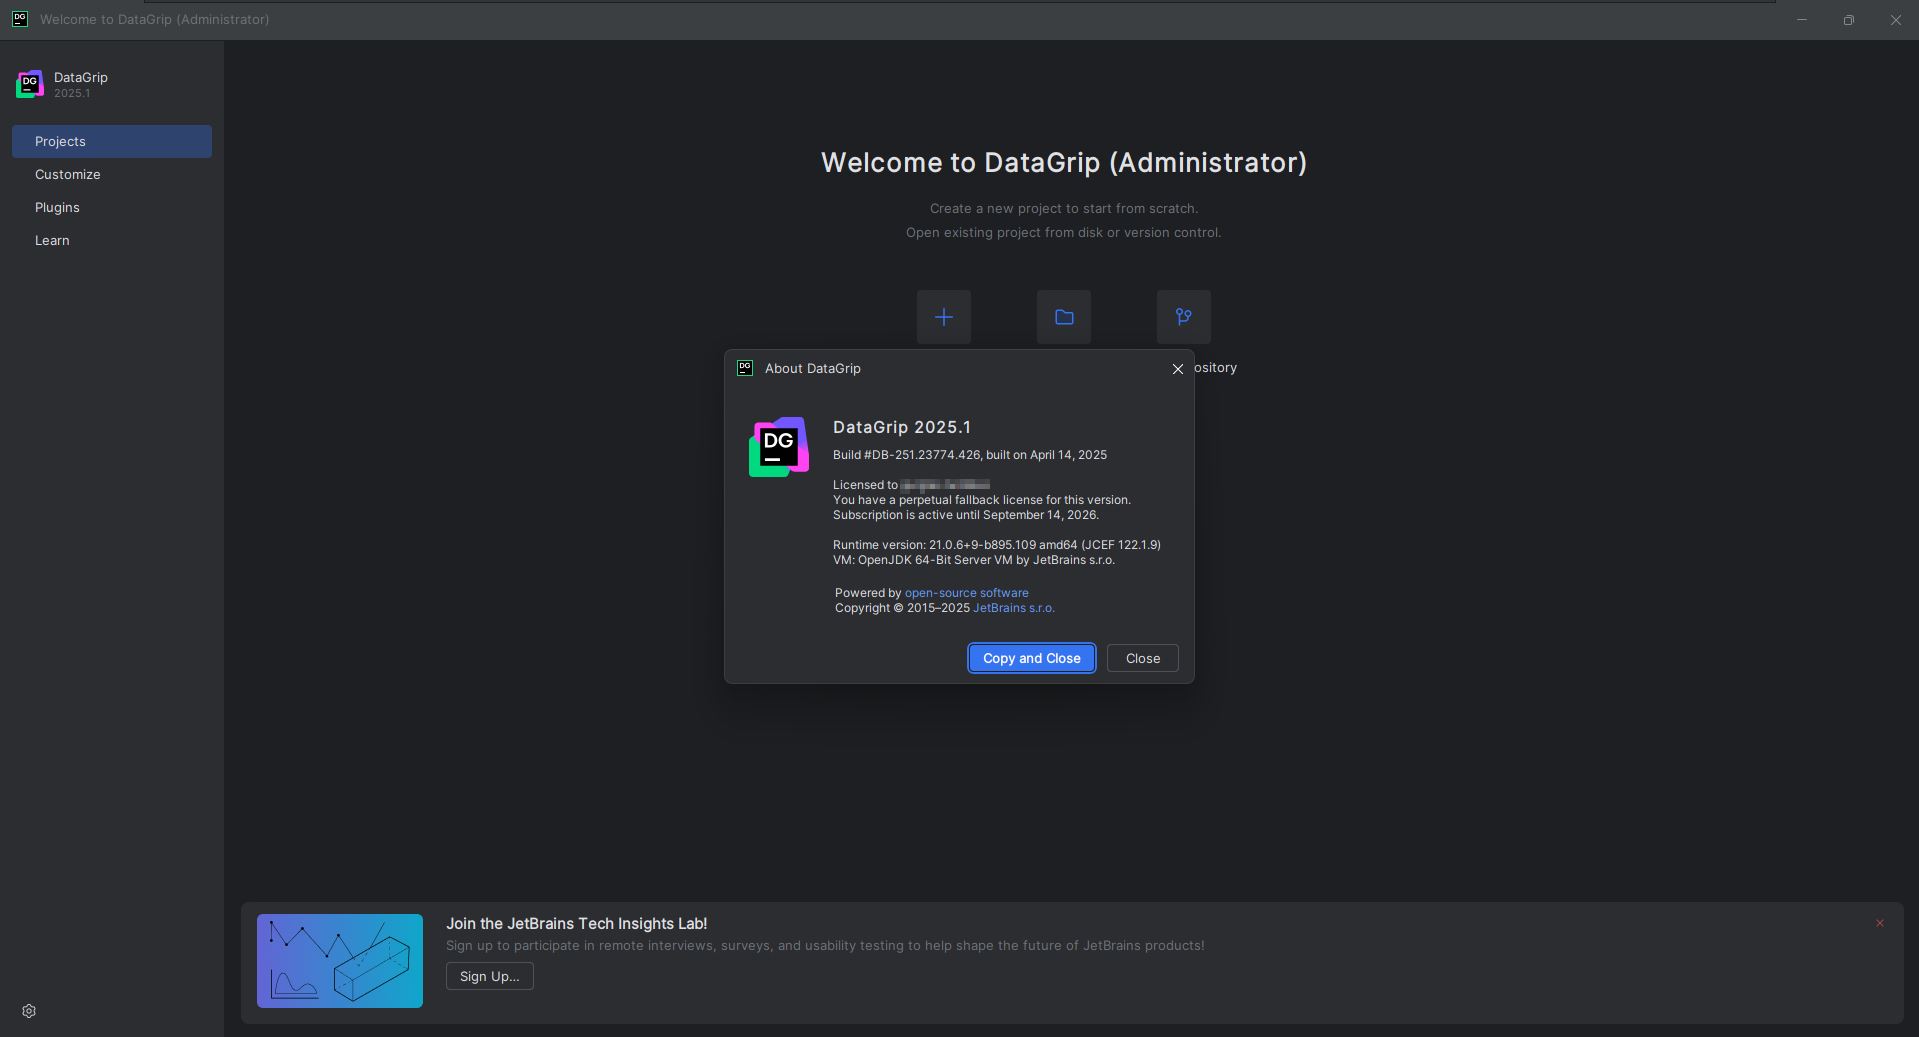Click the DataGrip icon in title bar
Image resolution: width=1919 pixels, height=1037 pixels.
[20, 19]
